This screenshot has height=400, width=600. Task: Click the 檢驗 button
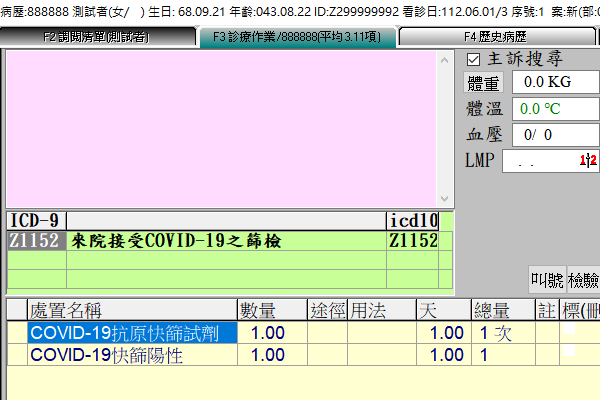(x=583, y=279)
